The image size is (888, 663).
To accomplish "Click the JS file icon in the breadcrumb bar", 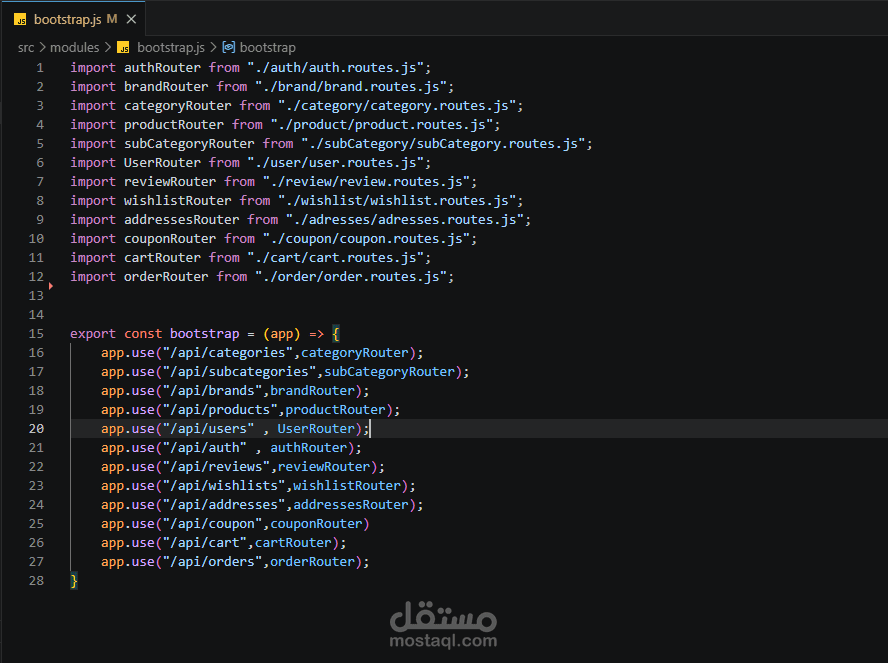I will tap(123, 47).
